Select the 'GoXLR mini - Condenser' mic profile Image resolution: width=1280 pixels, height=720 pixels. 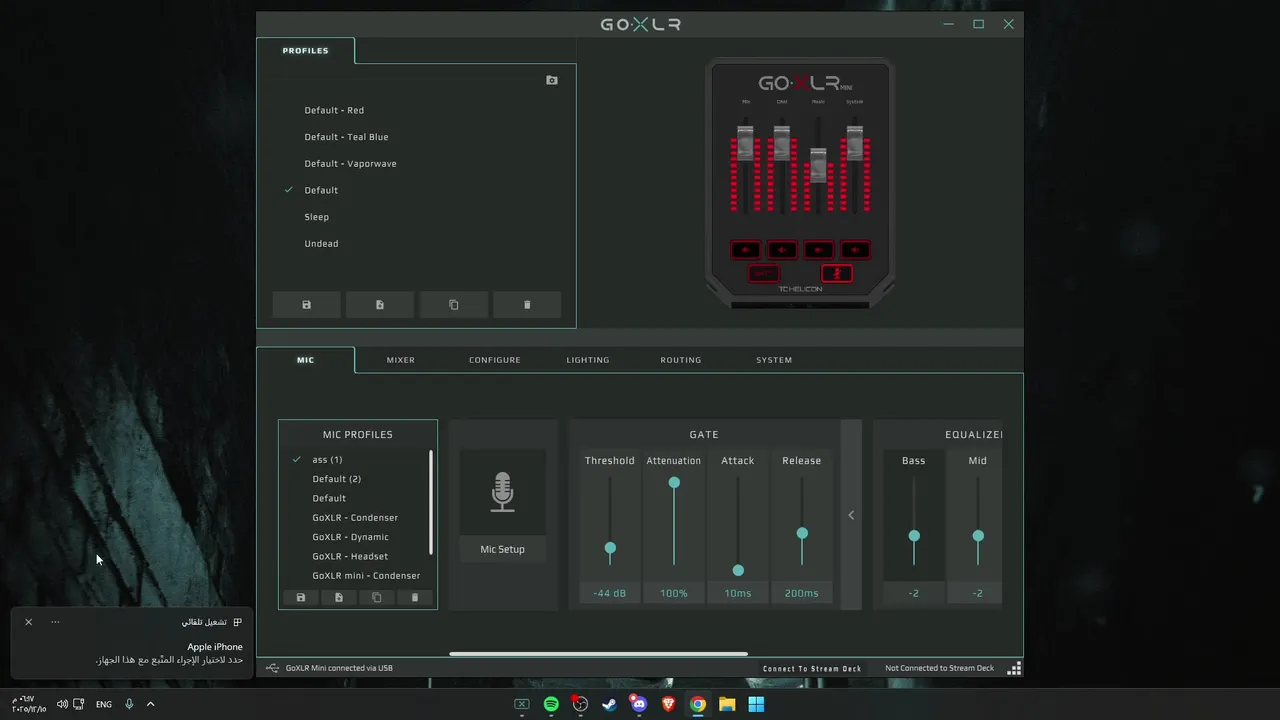tap(366, 576)
